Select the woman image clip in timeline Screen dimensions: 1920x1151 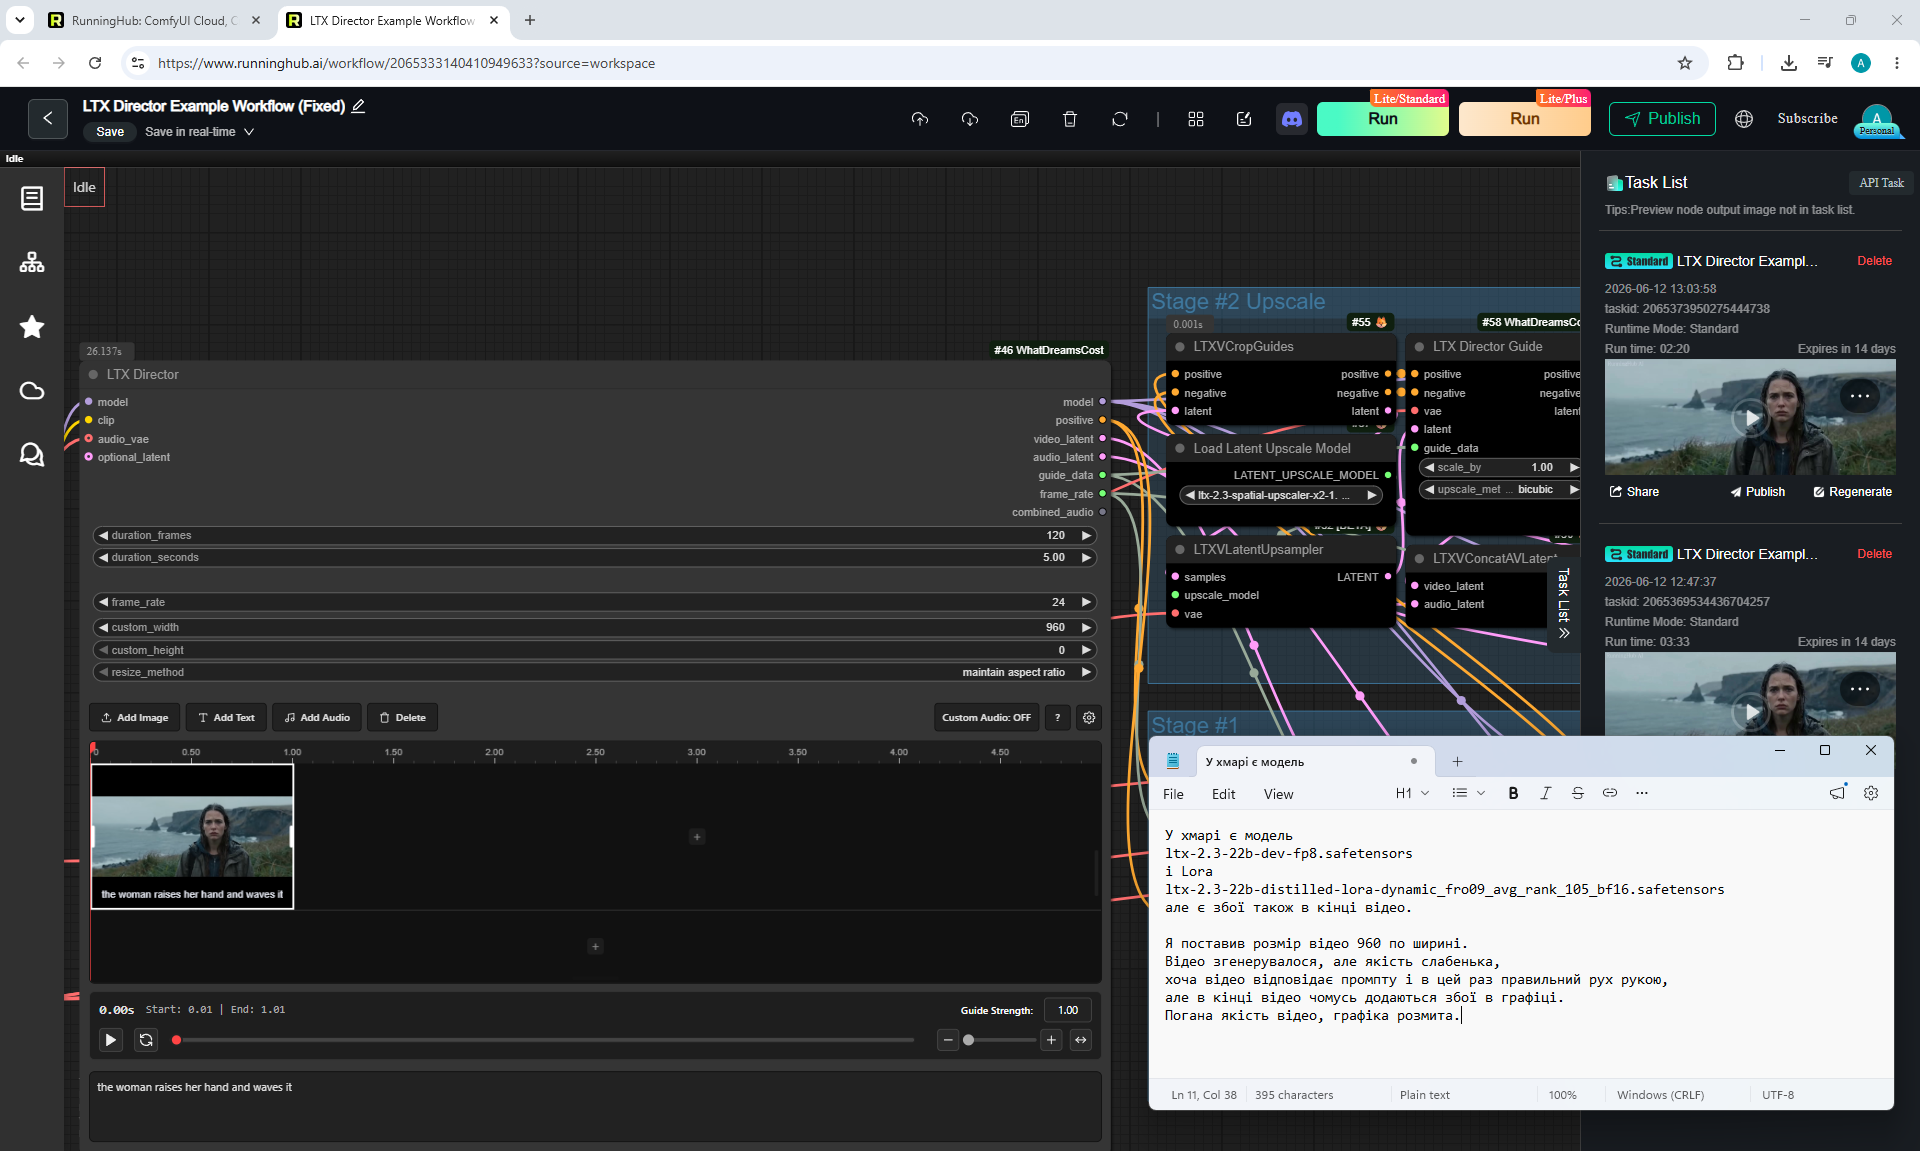point(192,836)
